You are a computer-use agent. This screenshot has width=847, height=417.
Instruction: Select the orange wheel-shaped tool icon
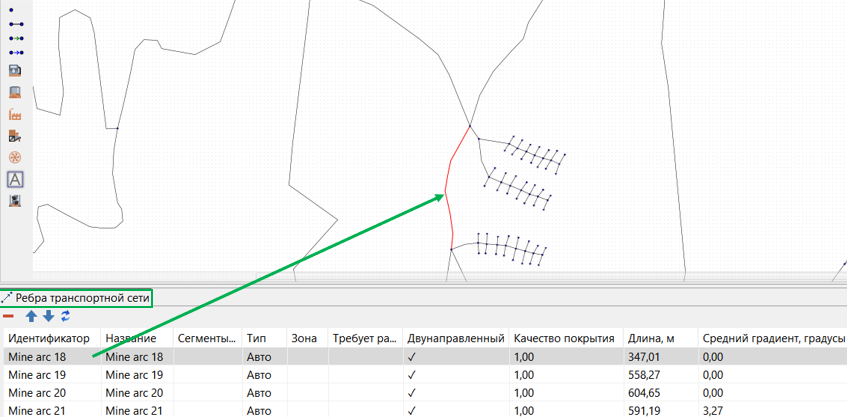point(15,157)
